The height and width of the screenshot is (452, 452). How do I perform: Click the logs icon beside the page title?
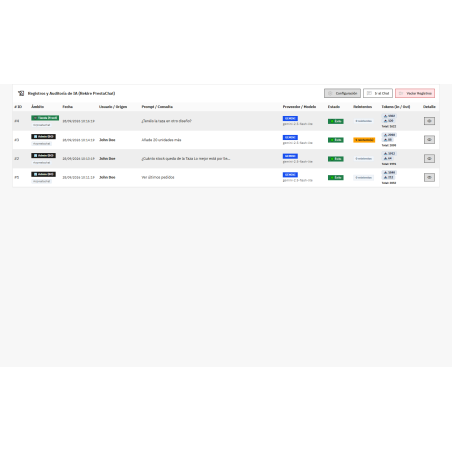(21, 93)
